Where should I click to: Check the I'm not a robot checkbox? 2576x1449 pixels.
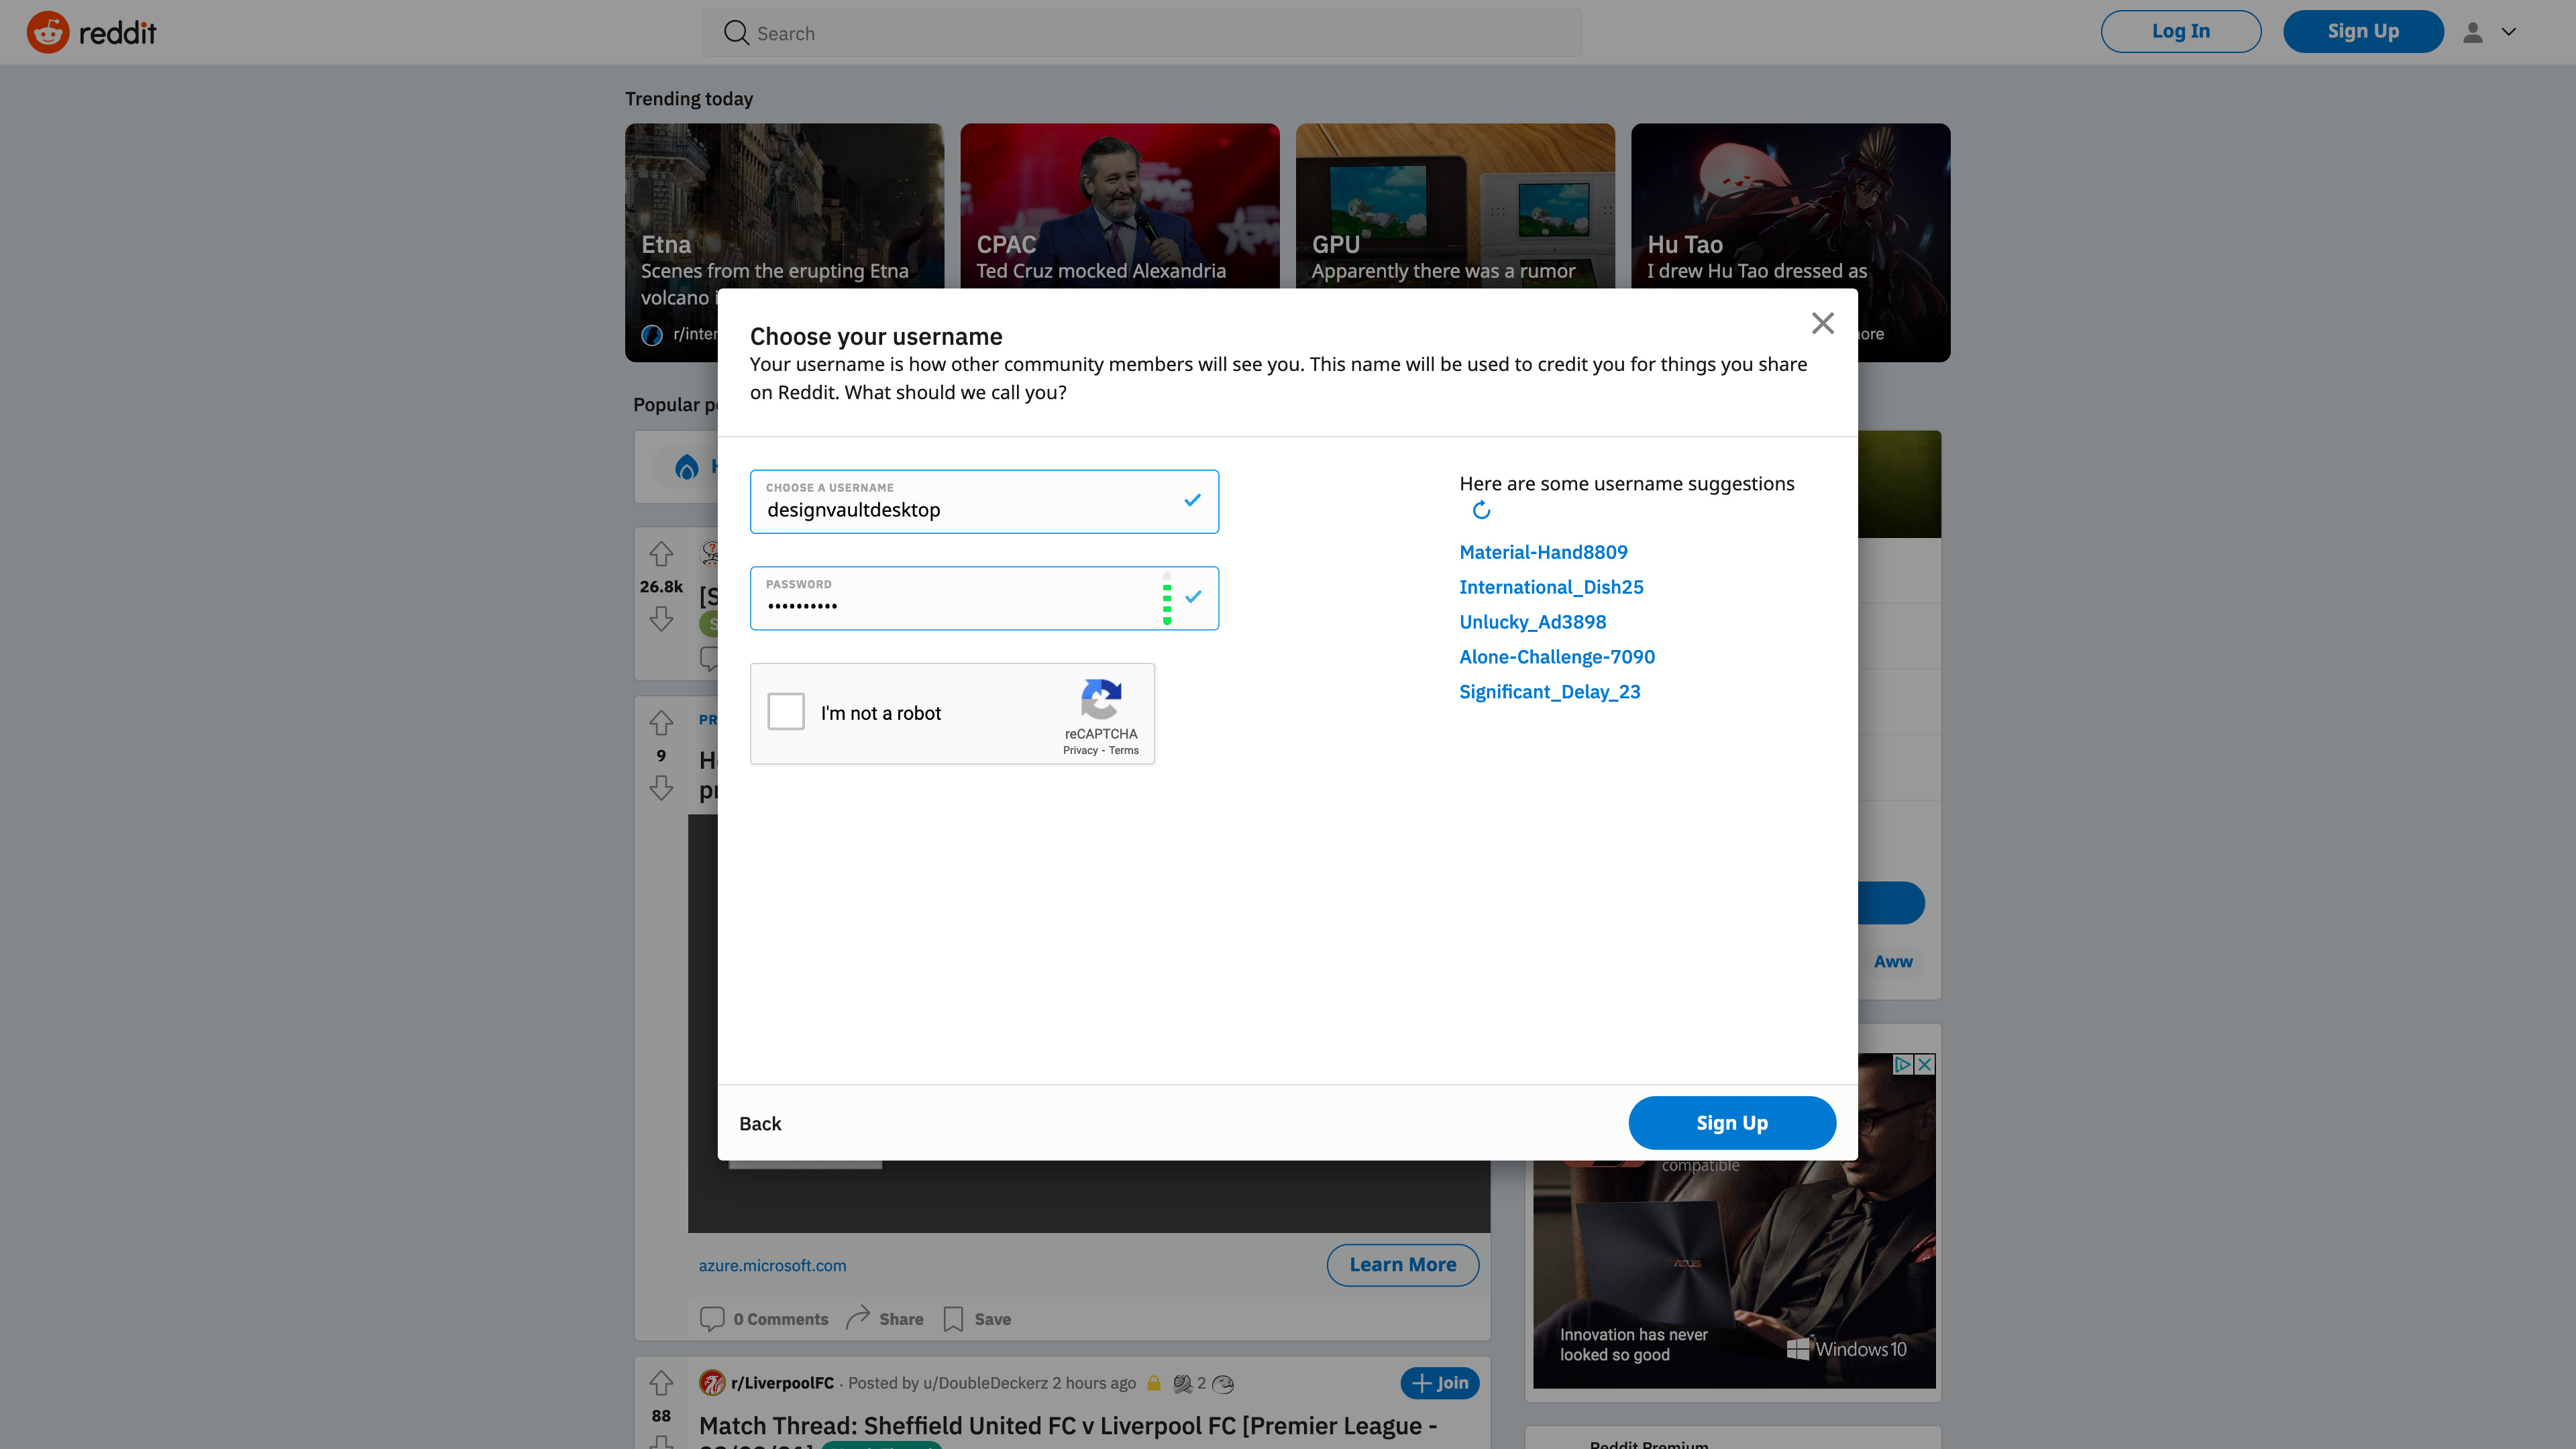tap(786, 712)
